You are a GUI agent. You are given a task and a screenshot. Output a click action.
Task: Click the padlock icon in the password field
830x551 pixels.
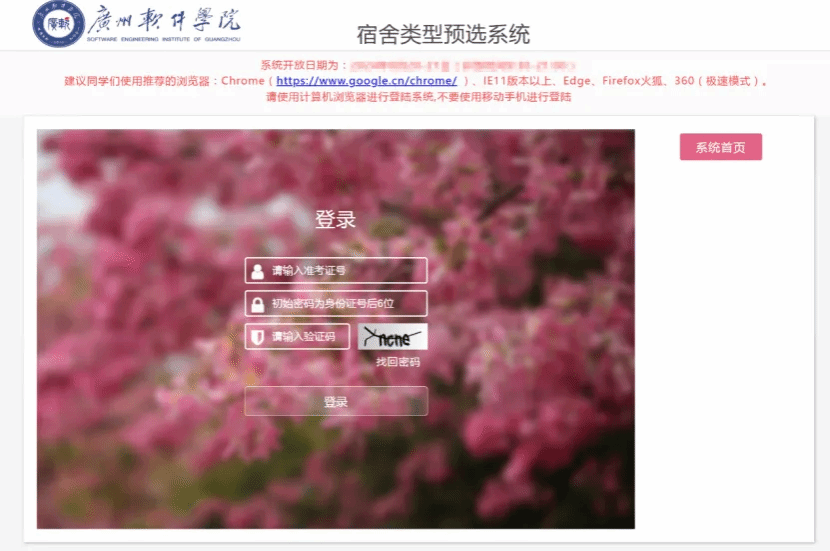[257, 304]
